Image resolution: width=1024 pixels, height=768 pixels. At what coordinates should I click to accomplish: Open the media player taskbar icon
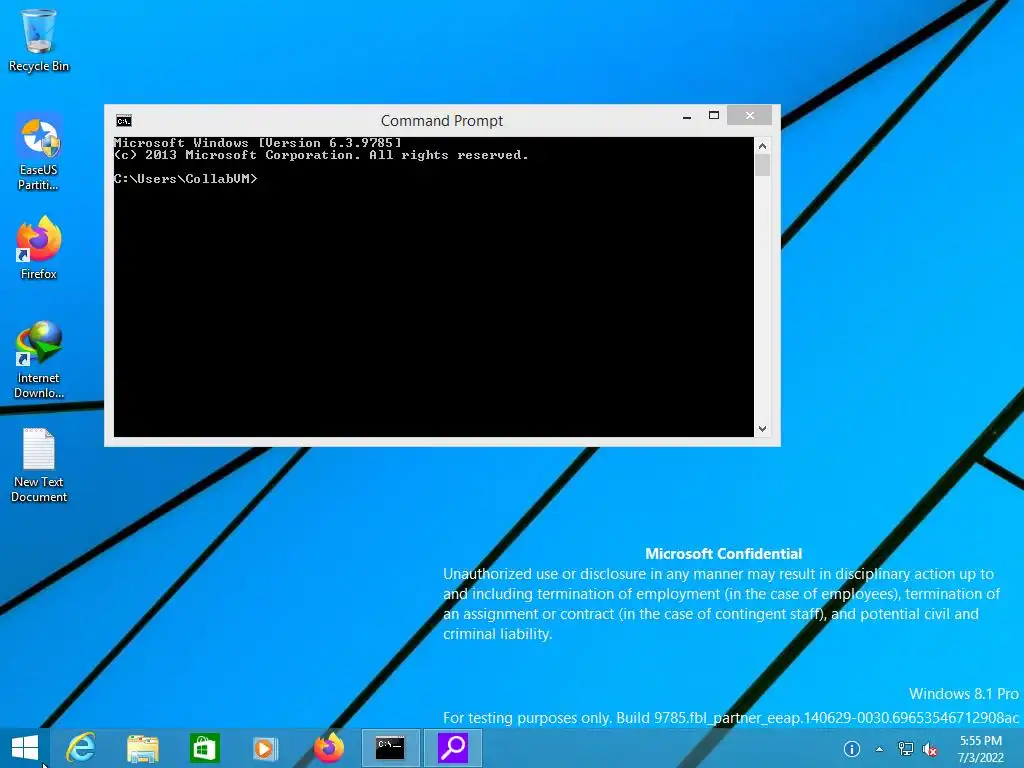point(264,748)
